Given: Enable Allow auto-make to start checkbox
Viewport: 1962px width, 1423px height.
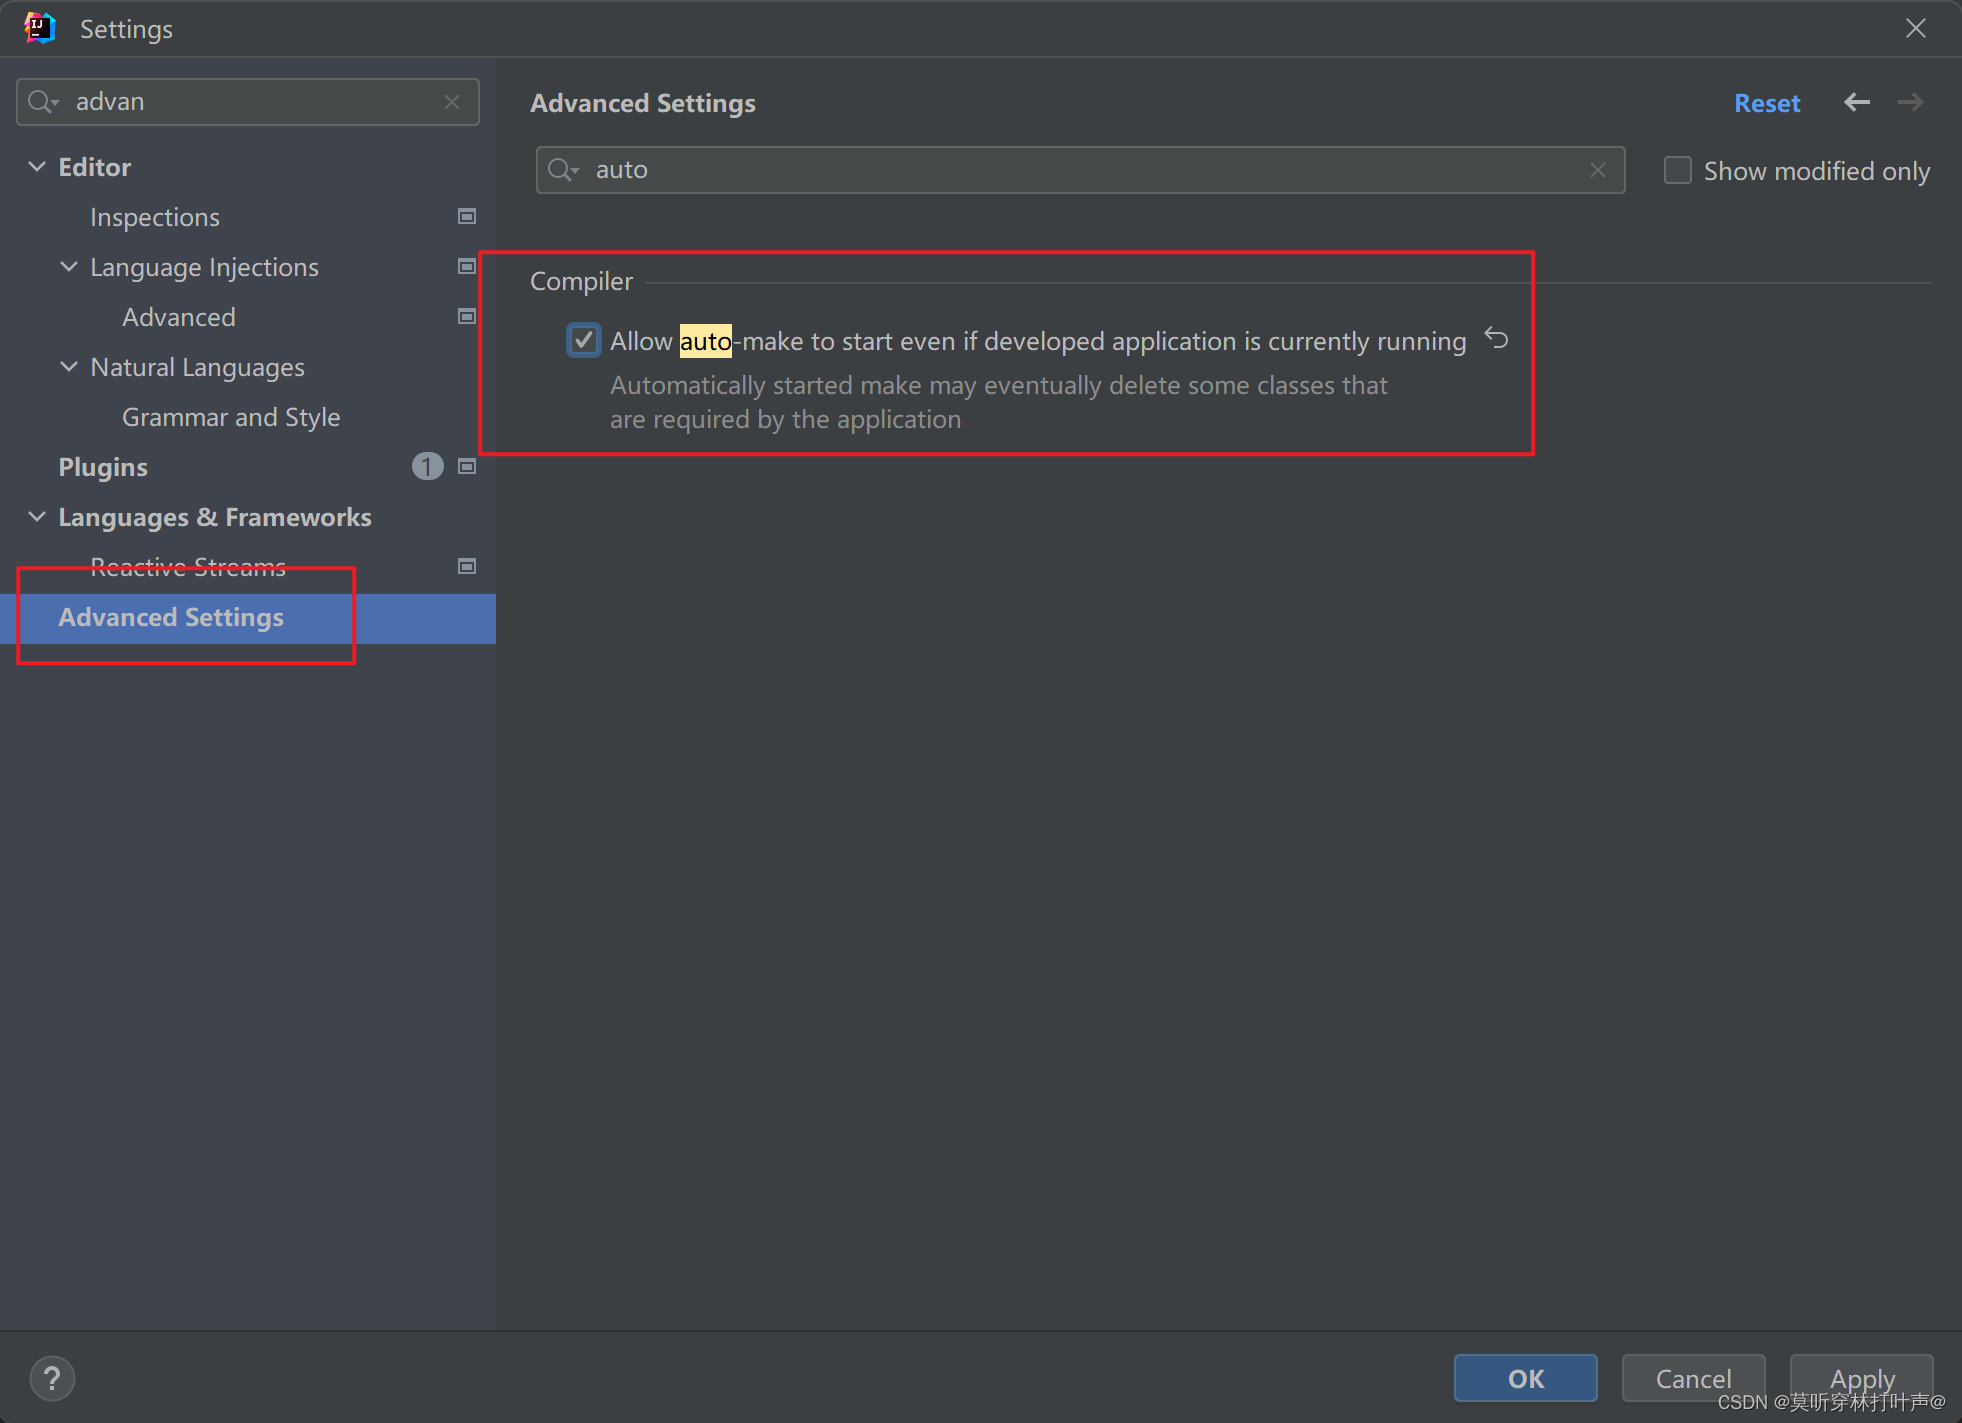Looking at the screenshot, I should (583, 340).
